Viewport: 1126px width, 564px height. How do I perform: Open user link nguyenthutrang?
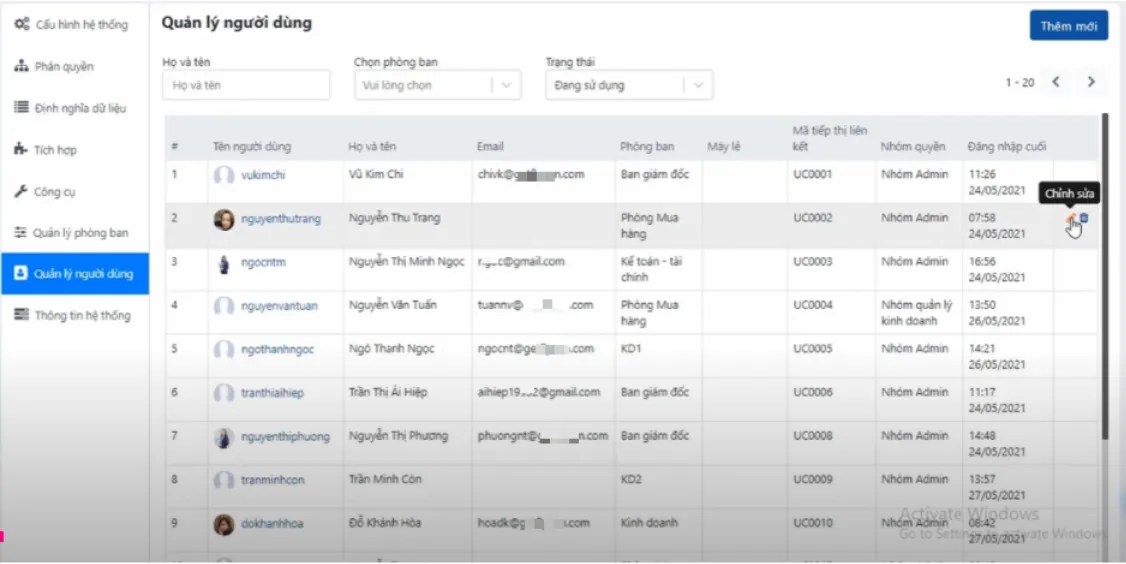(281, 218)
